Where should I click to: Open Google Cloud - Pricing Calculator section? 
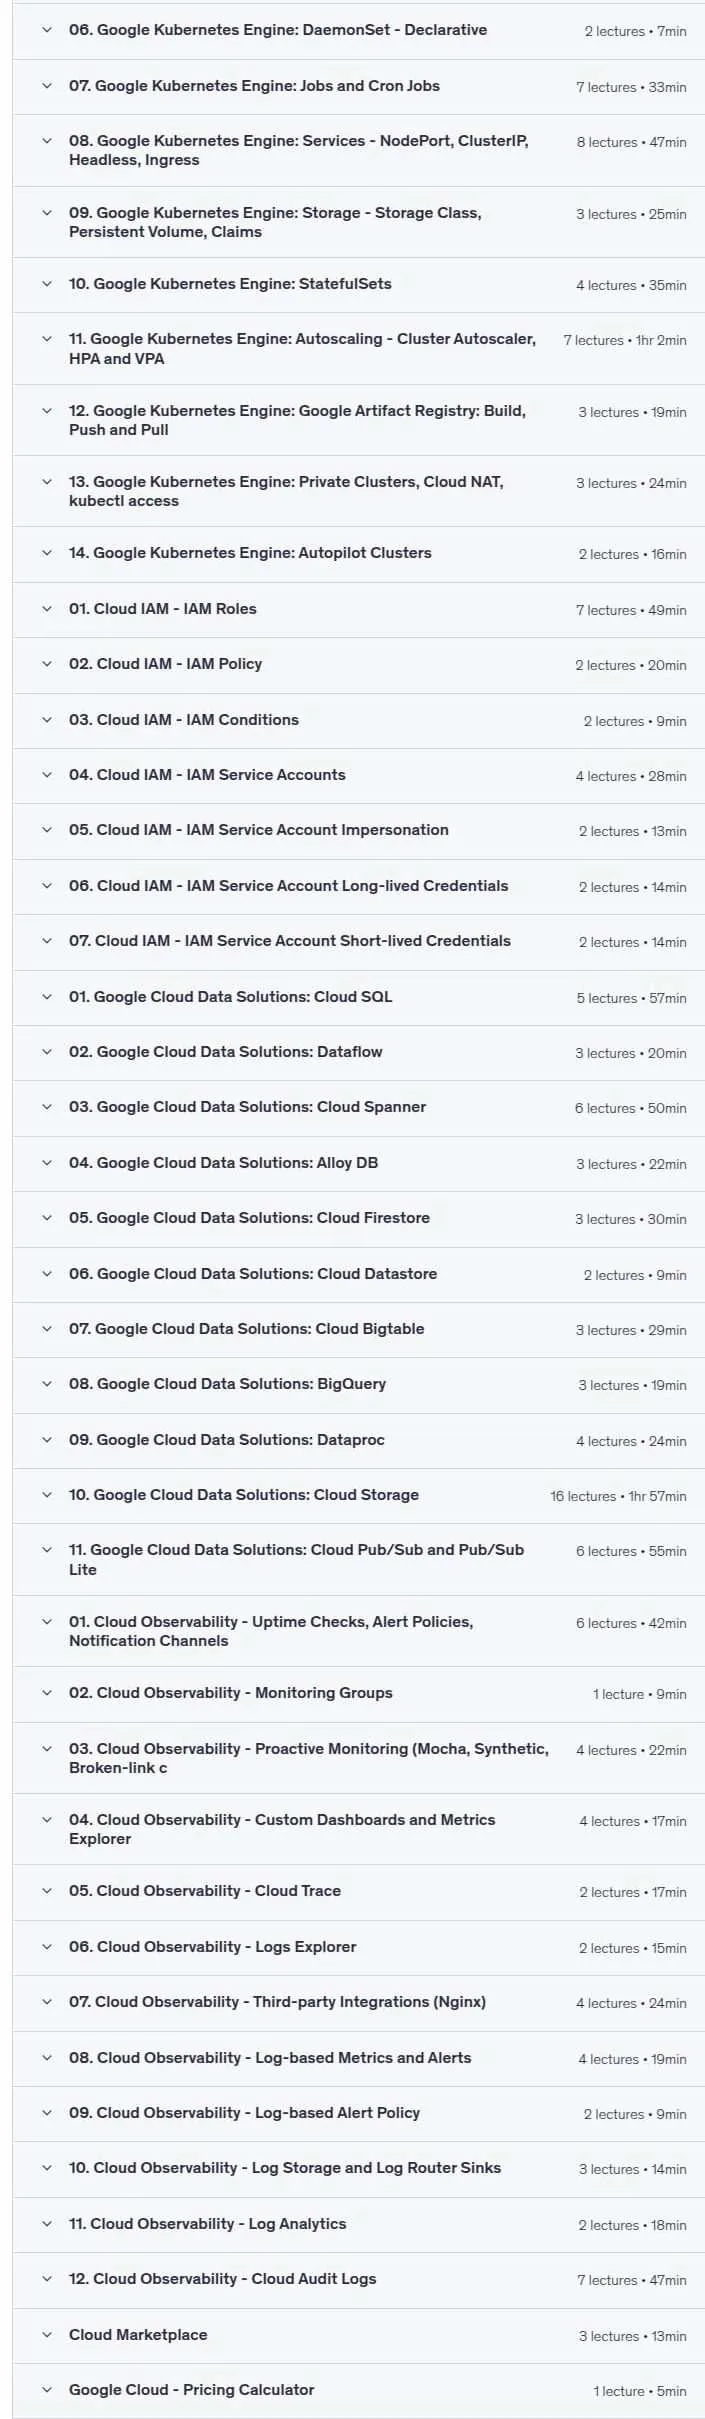click(359, 2390)
